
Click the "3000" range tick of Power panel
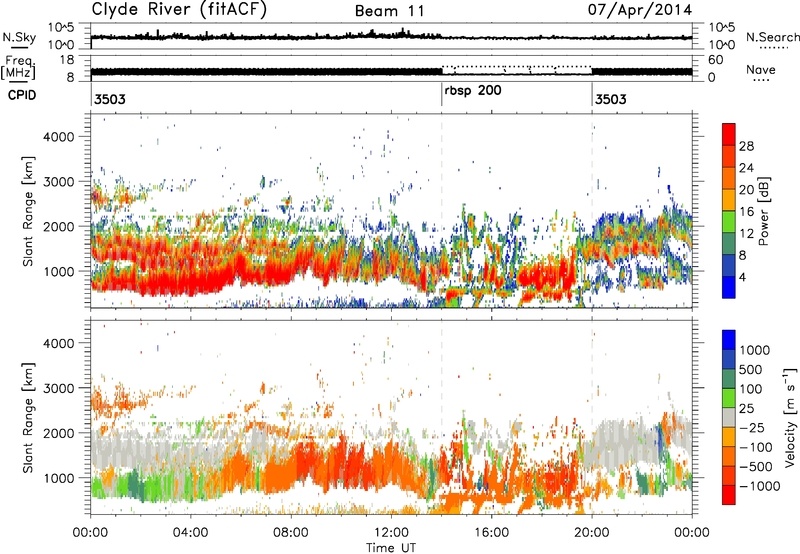(59, 182)
